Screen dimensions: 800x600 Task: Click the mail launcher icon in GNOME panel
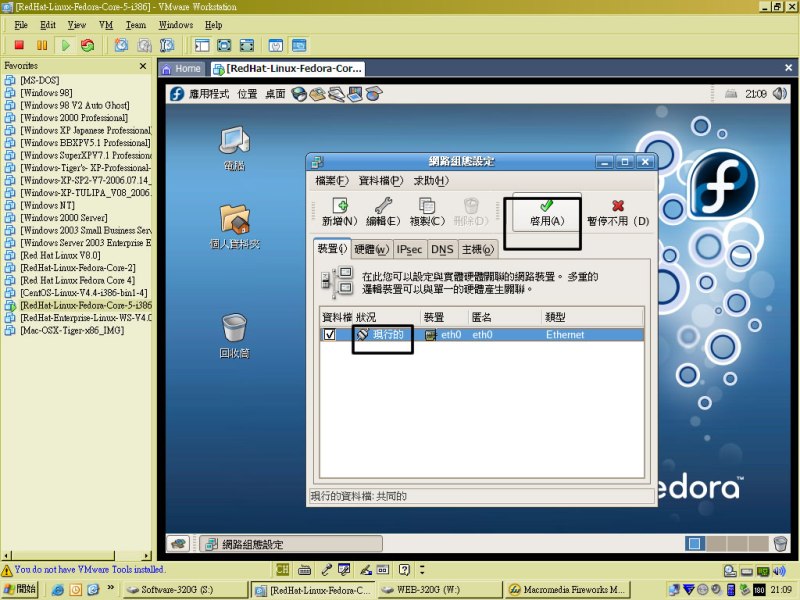click(317, 94)
